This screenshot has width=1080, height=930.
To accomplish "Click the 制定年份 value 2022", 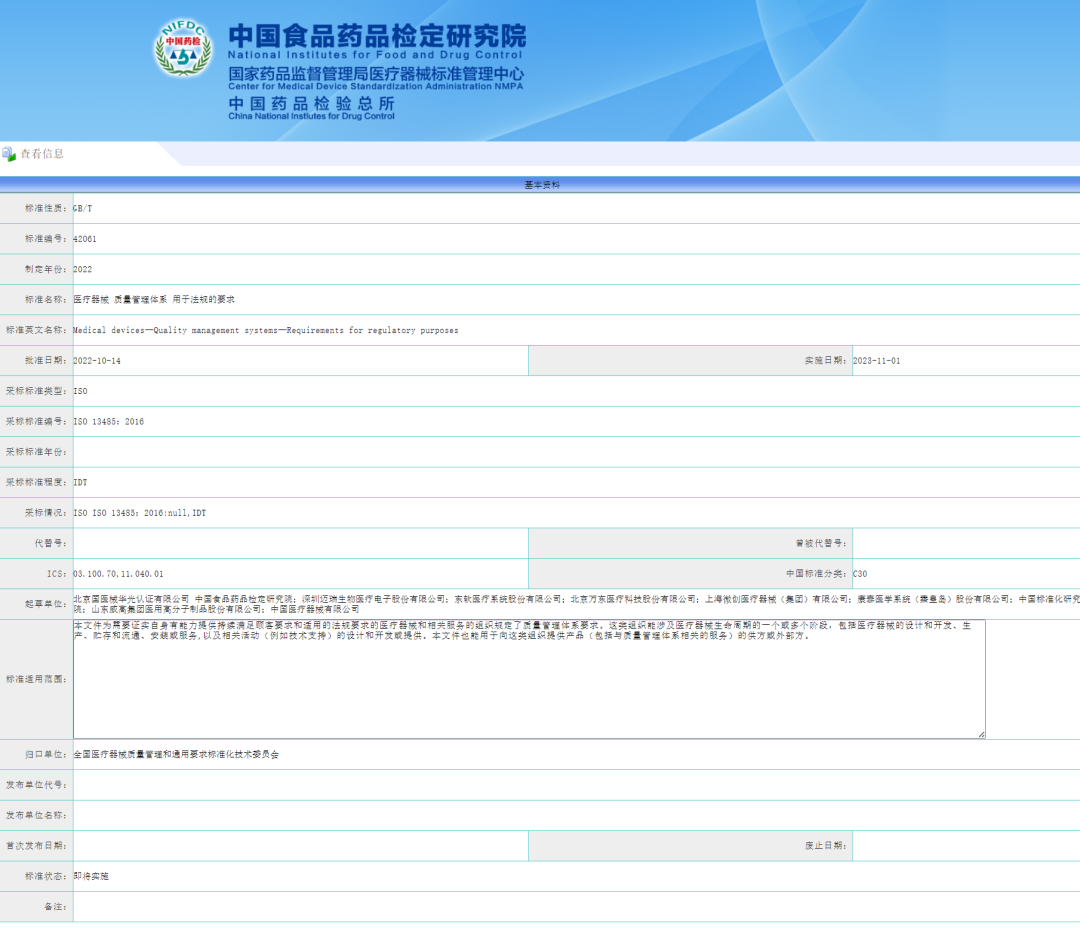I will 83,269.
